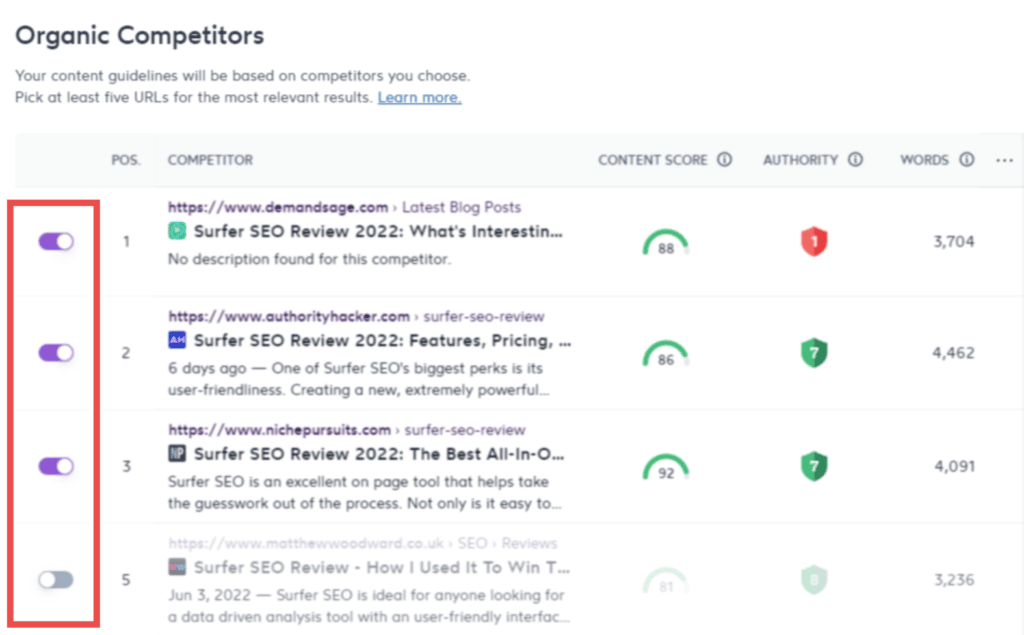Viewport: 1024px width, 635px height.
Task: Click the content score gauge showing 86
Action: point(665,354)
